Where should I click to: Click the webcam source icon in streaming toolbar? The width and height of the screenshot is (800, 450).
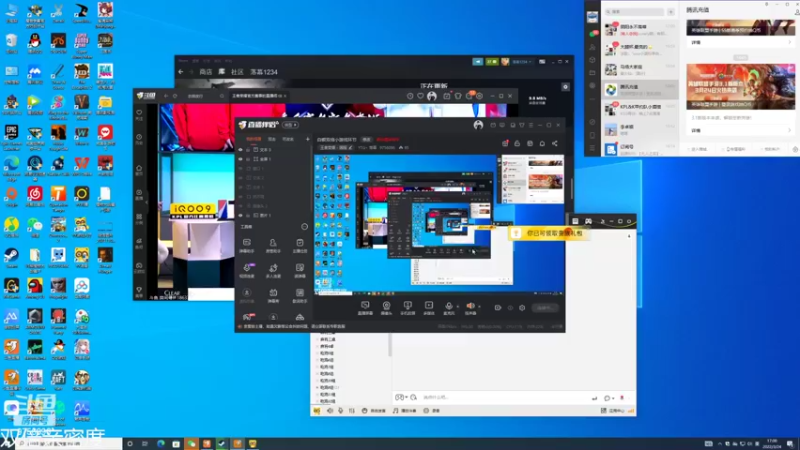[386, 305]
